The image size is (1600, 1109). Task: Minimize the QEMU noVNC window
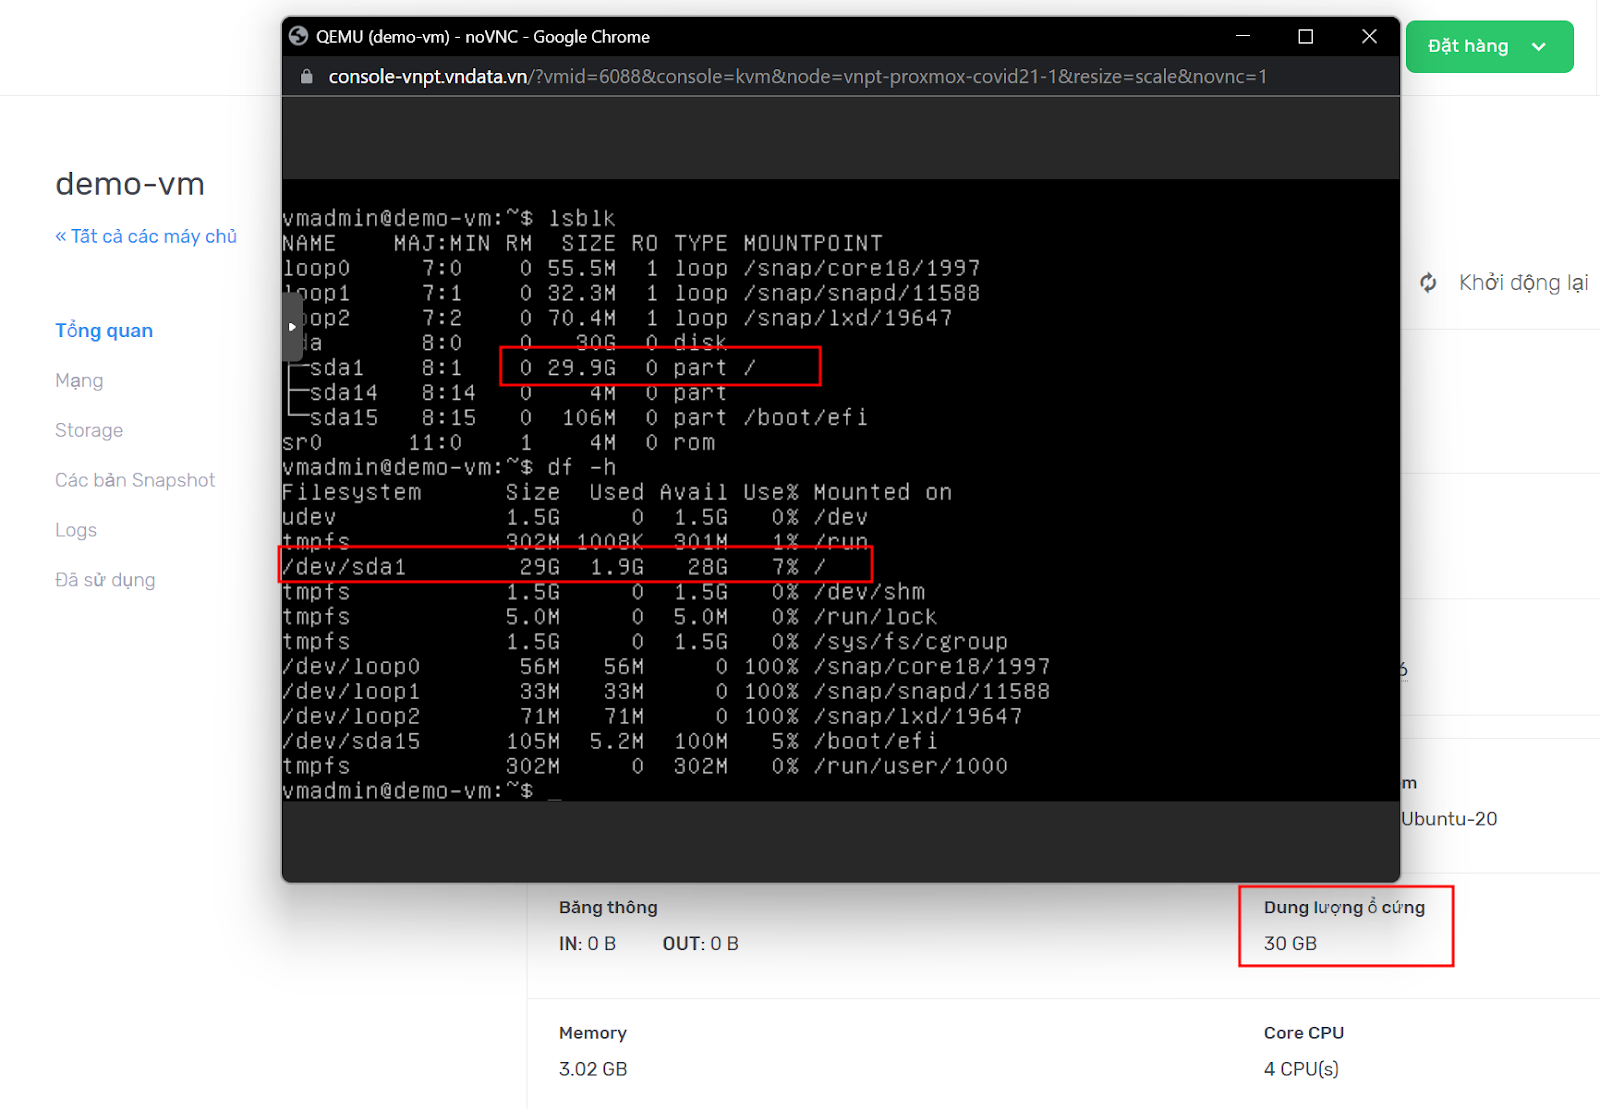(1243, 37)
